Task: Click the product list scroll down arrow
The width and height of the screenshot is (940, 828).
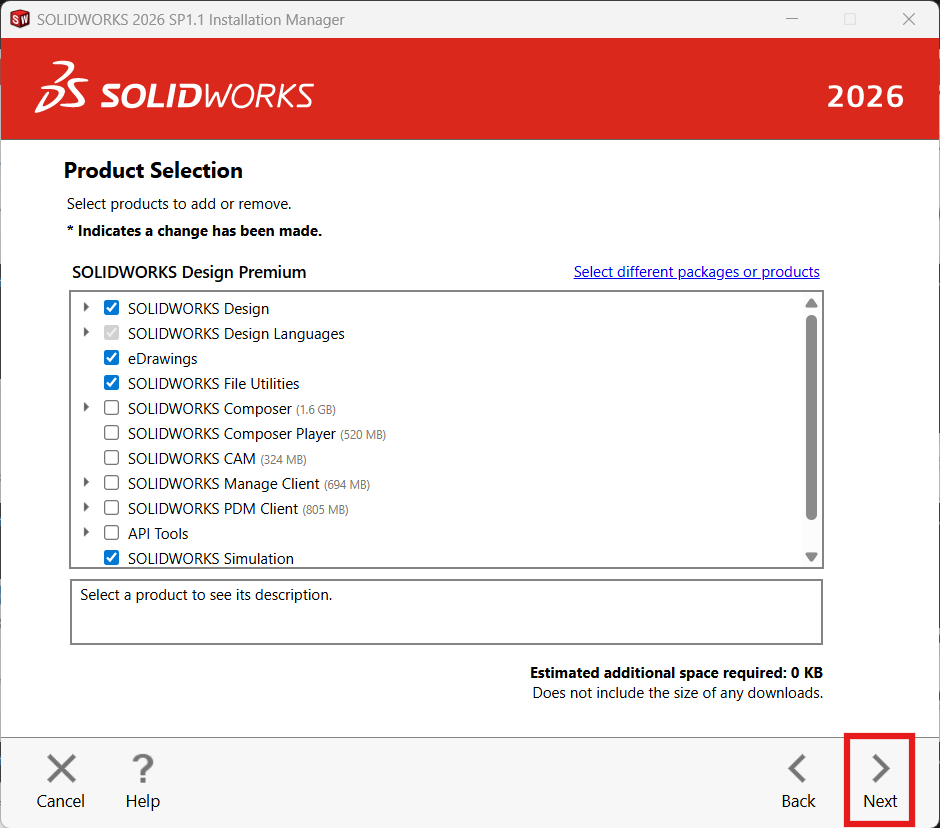Action: click(811, 557)
